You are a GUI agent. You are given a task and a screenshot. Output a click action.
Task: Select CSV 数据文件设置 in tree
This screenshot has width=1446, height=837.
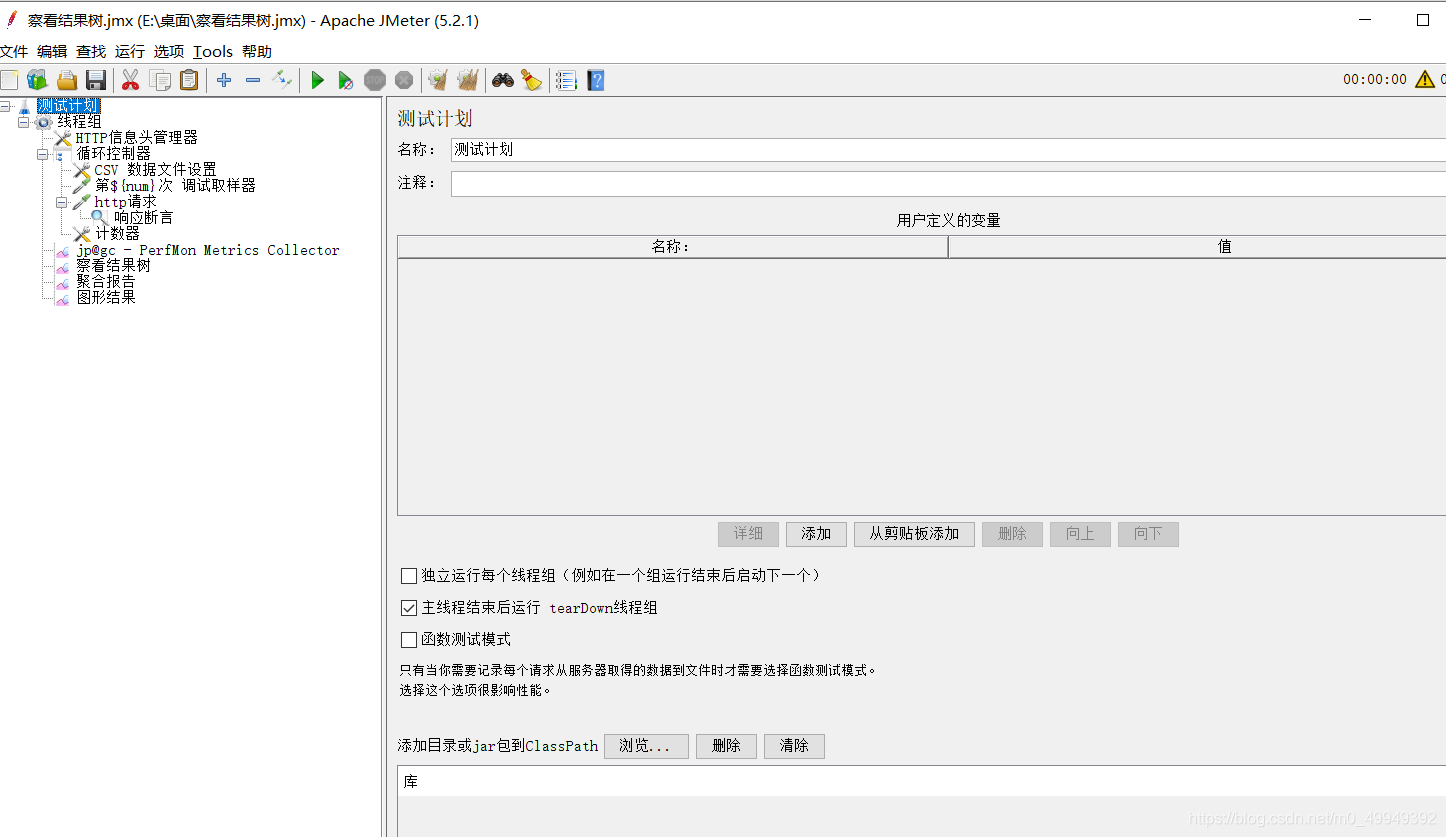tap(155, 170)
